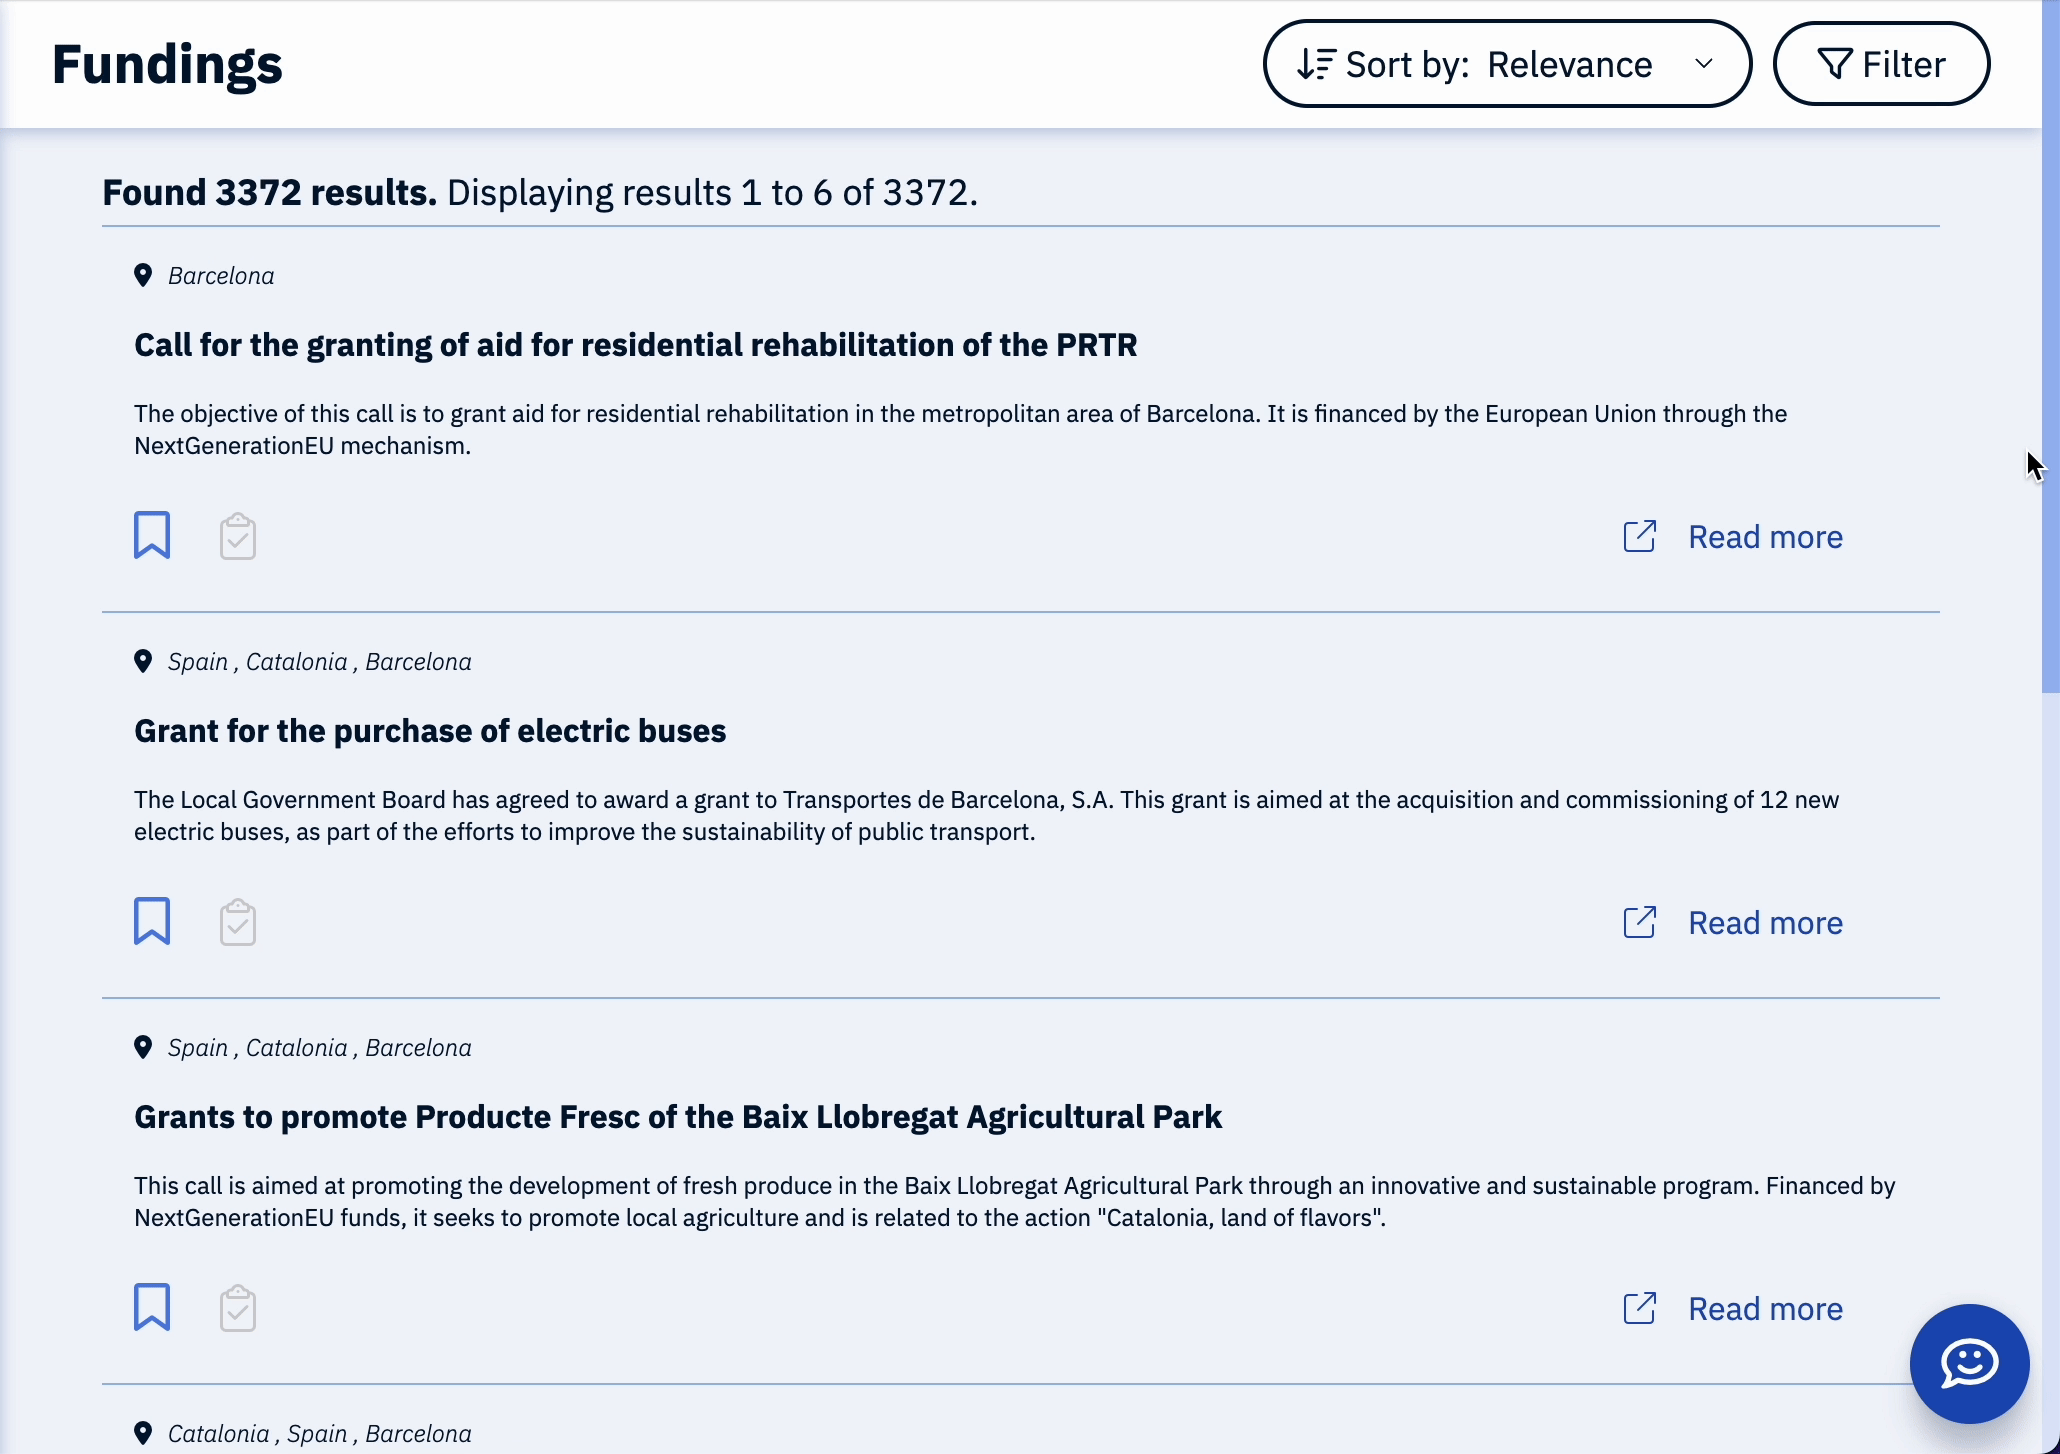Open external link icon for Baix Llobregat grants
This screenshot has width=2060, height=1454.
coord(1640,1308)
